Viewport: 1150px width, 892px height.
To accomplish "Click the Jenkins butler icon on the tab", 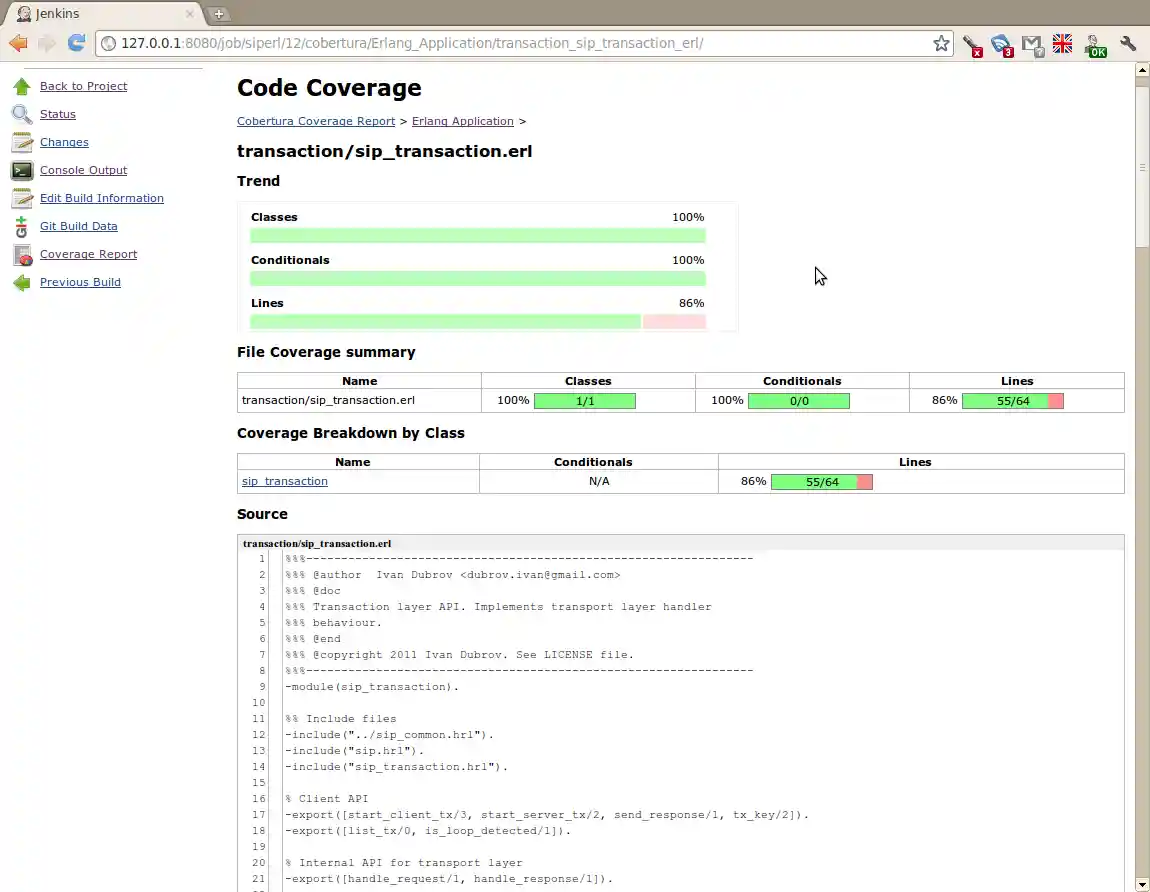I will pyautogui.click(x=23, y=13).
